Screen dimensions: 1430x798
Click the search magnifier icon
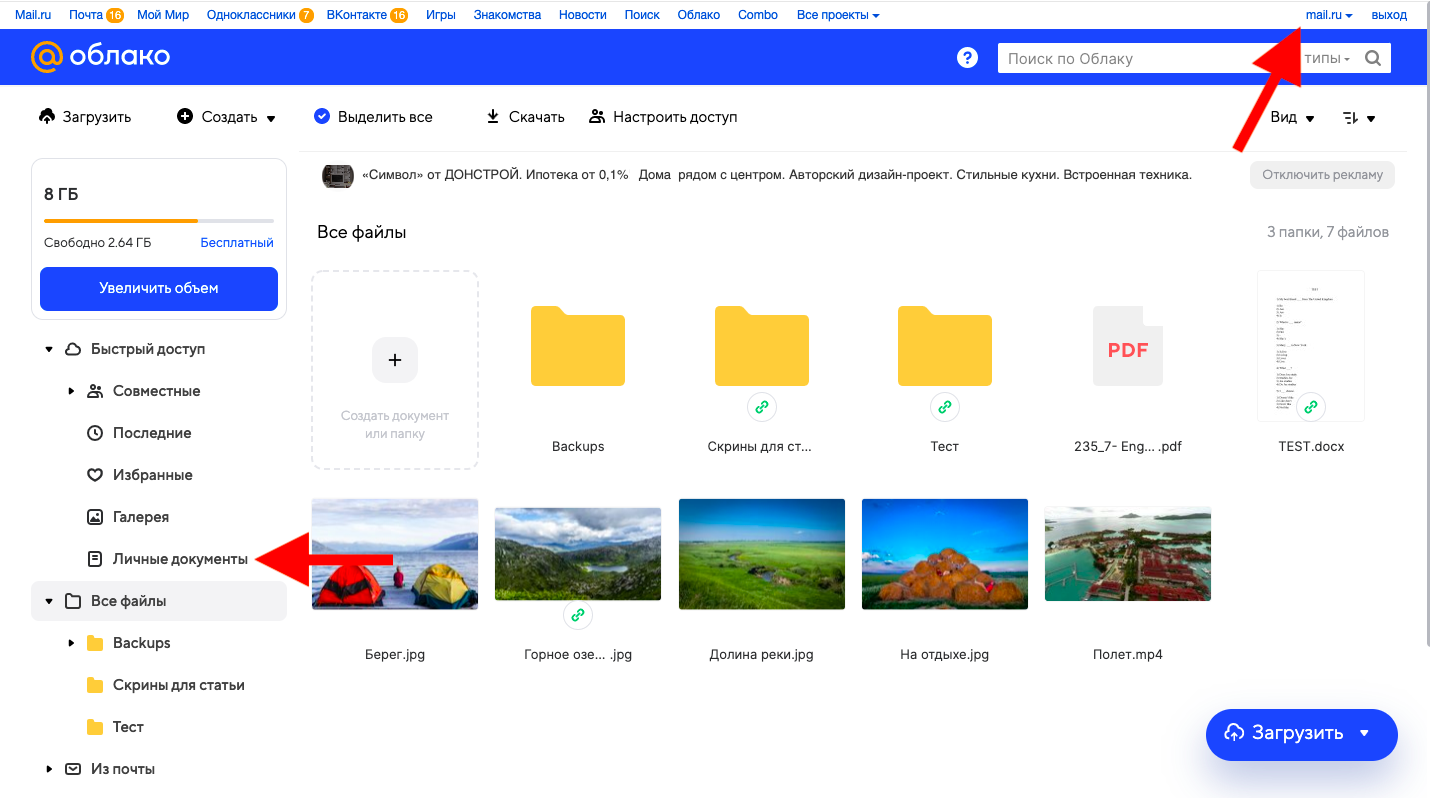click(1373, 58)
